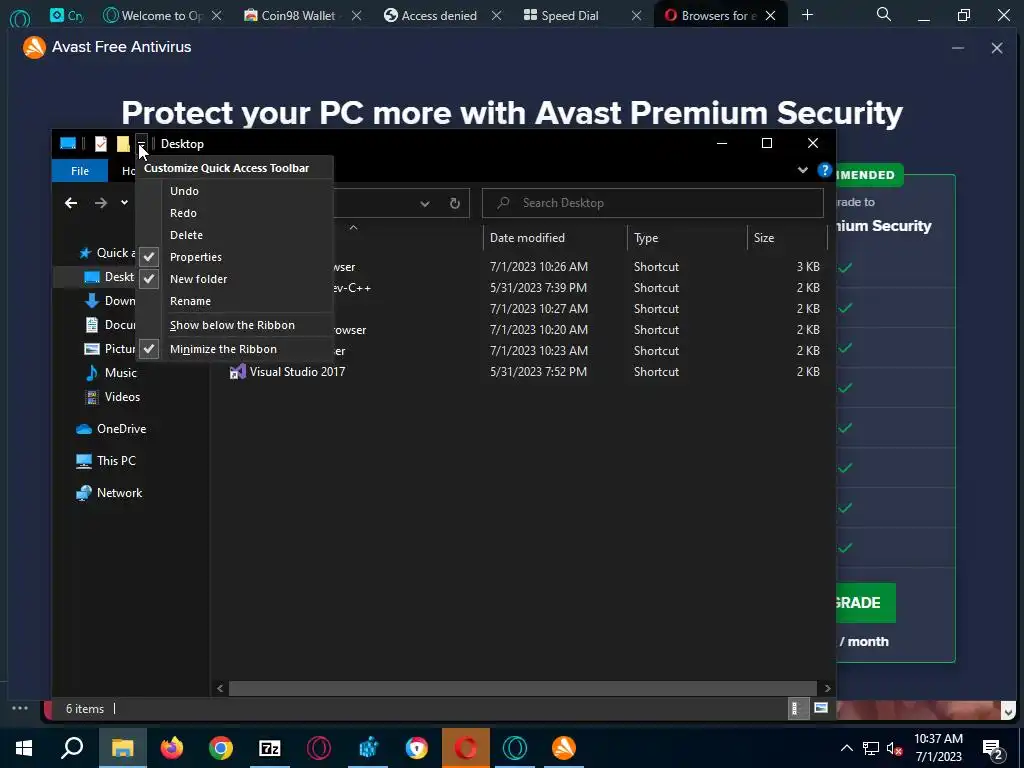Open recent locations dropdown near forward arrow
This screenshot has height=768, width=1024.
point(124,202)
